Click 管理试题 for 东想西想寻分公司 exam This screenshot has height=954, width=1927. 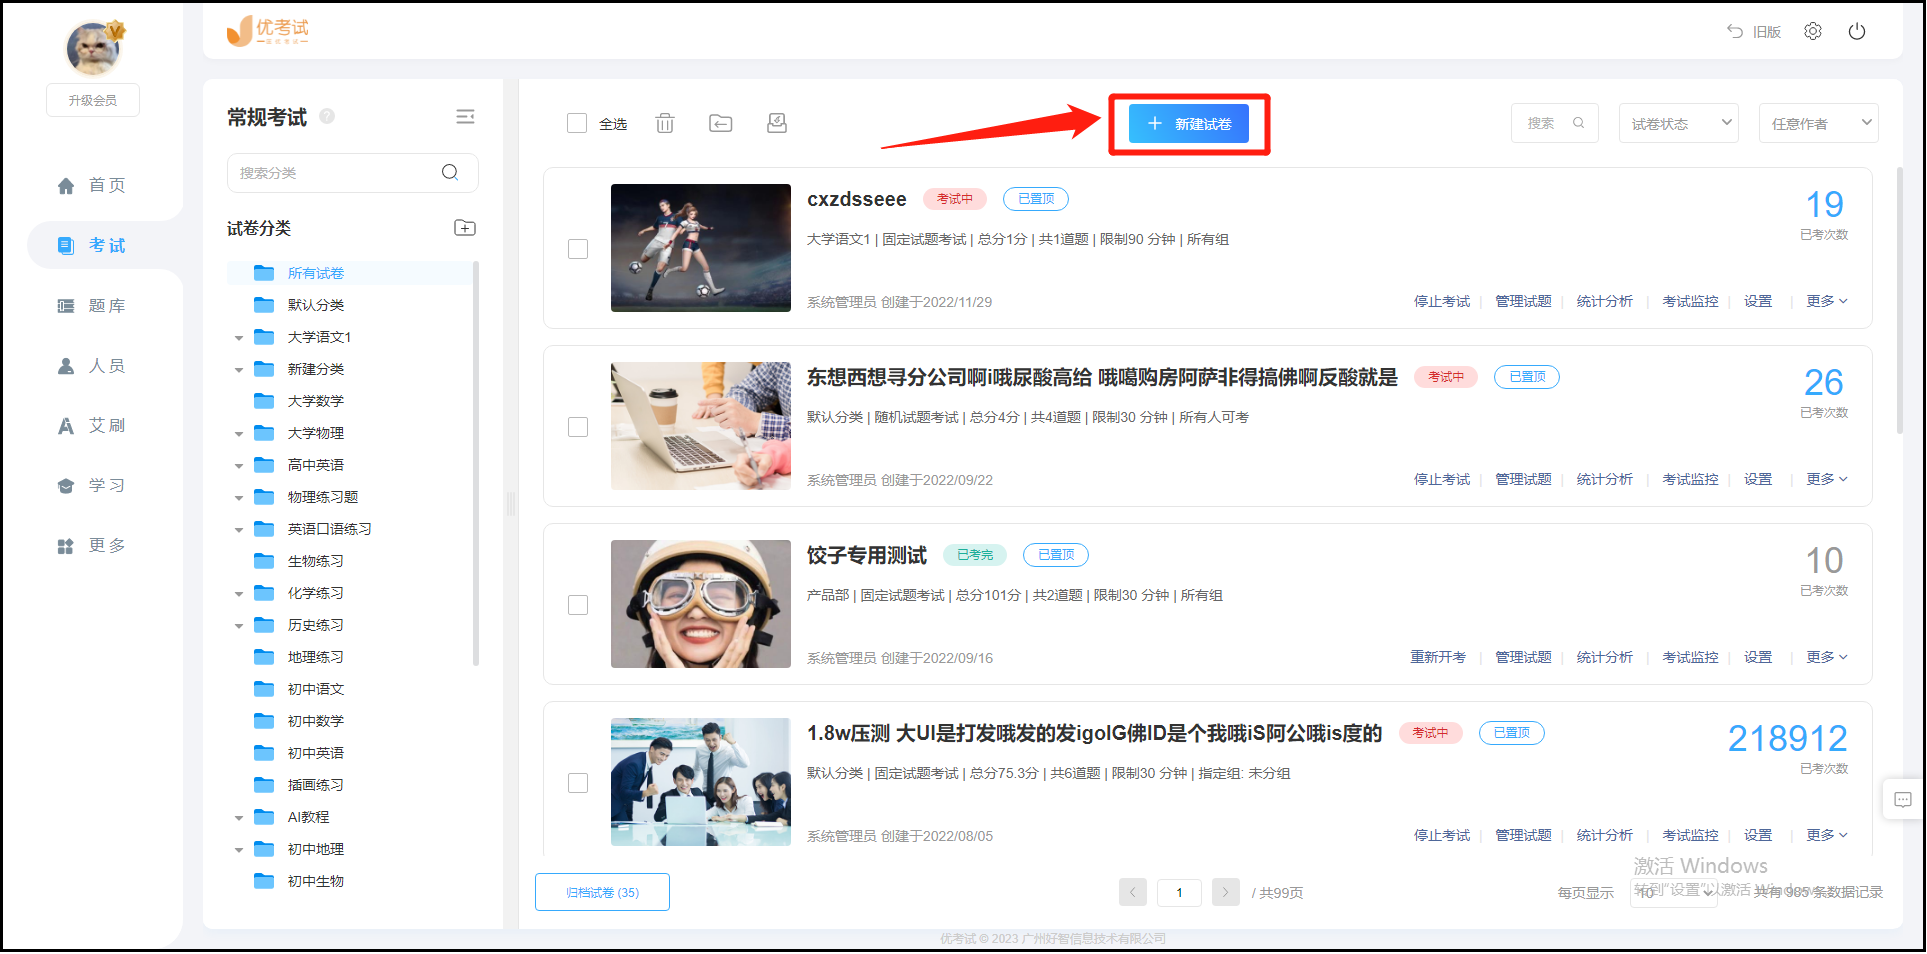[1523, 479]
